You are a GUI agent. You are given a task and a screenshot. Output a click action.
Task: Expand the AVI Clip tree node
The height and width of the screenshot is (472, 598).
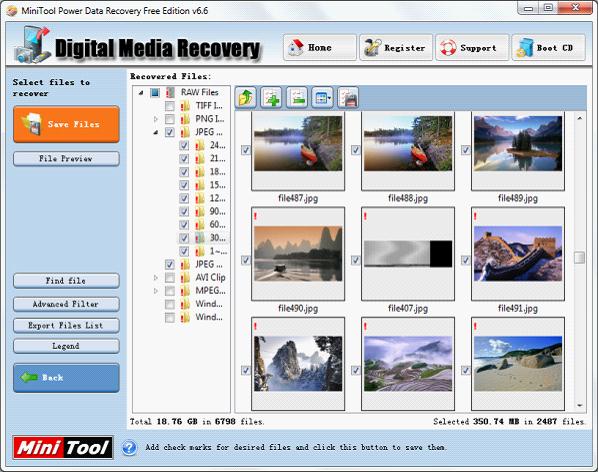156,278
